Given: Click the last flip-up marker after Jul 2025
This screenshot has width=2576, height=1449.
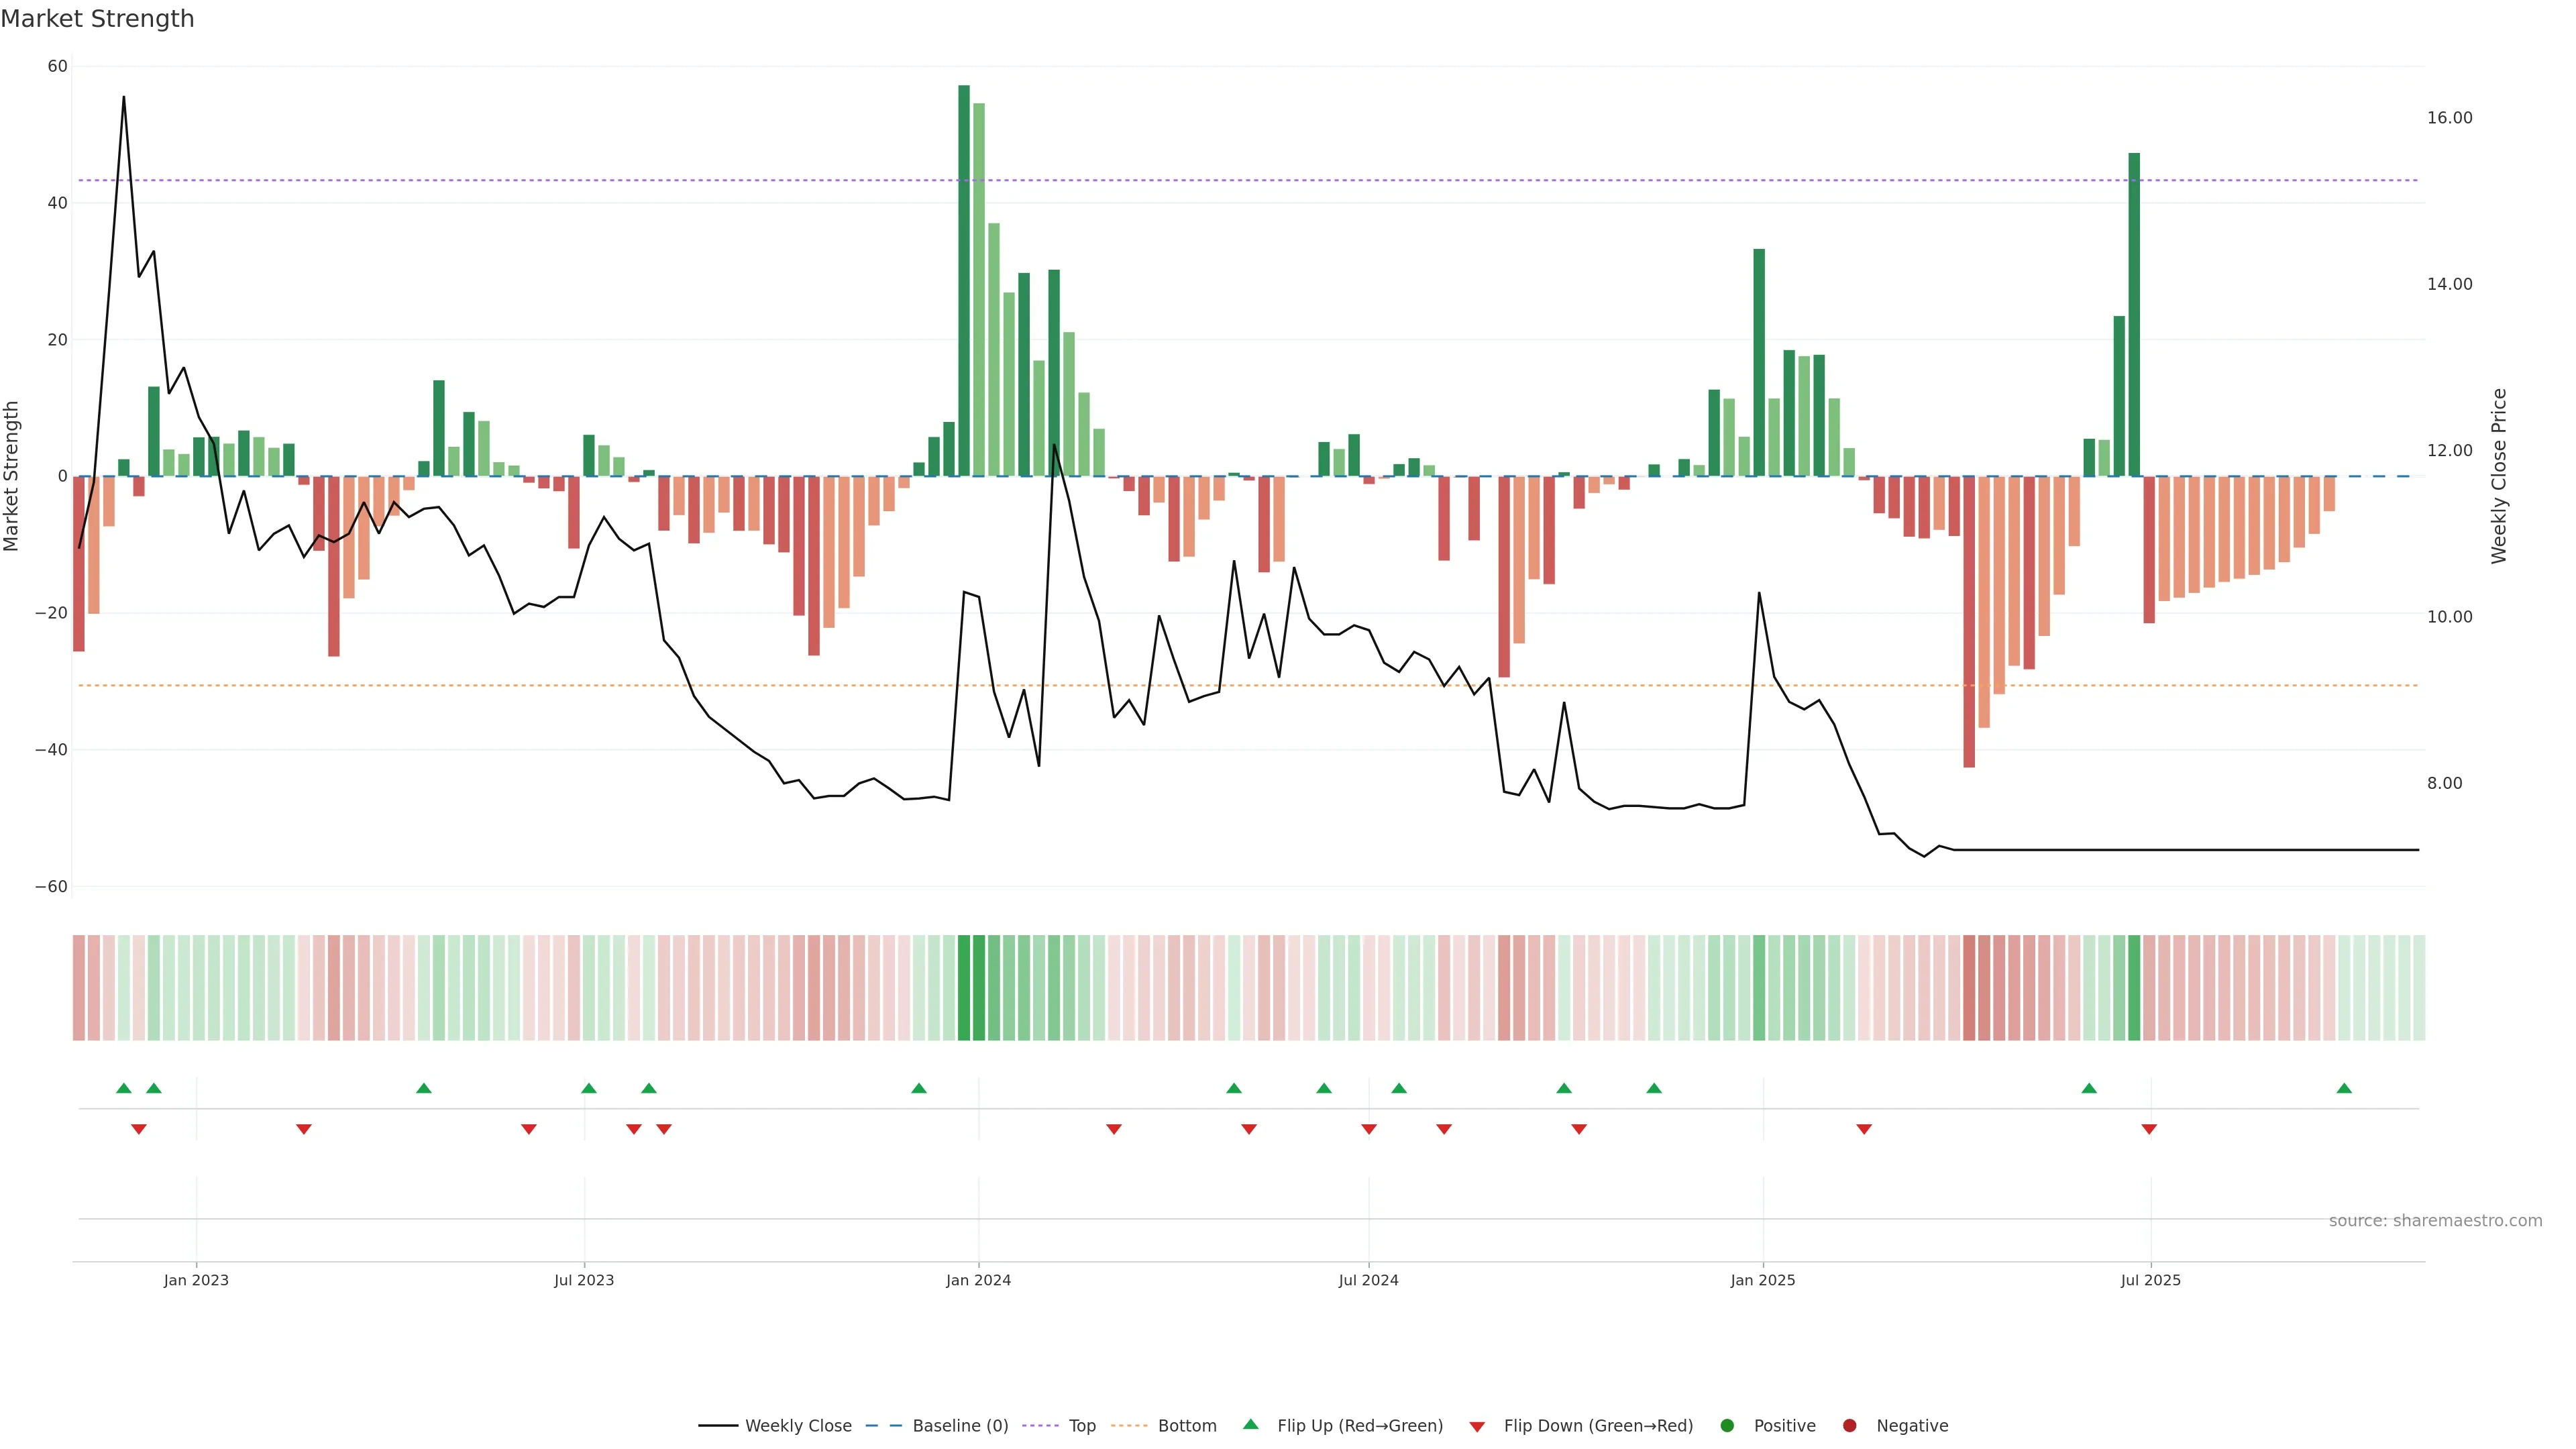Looking at the screenshot, I should pos(2344,1088).
